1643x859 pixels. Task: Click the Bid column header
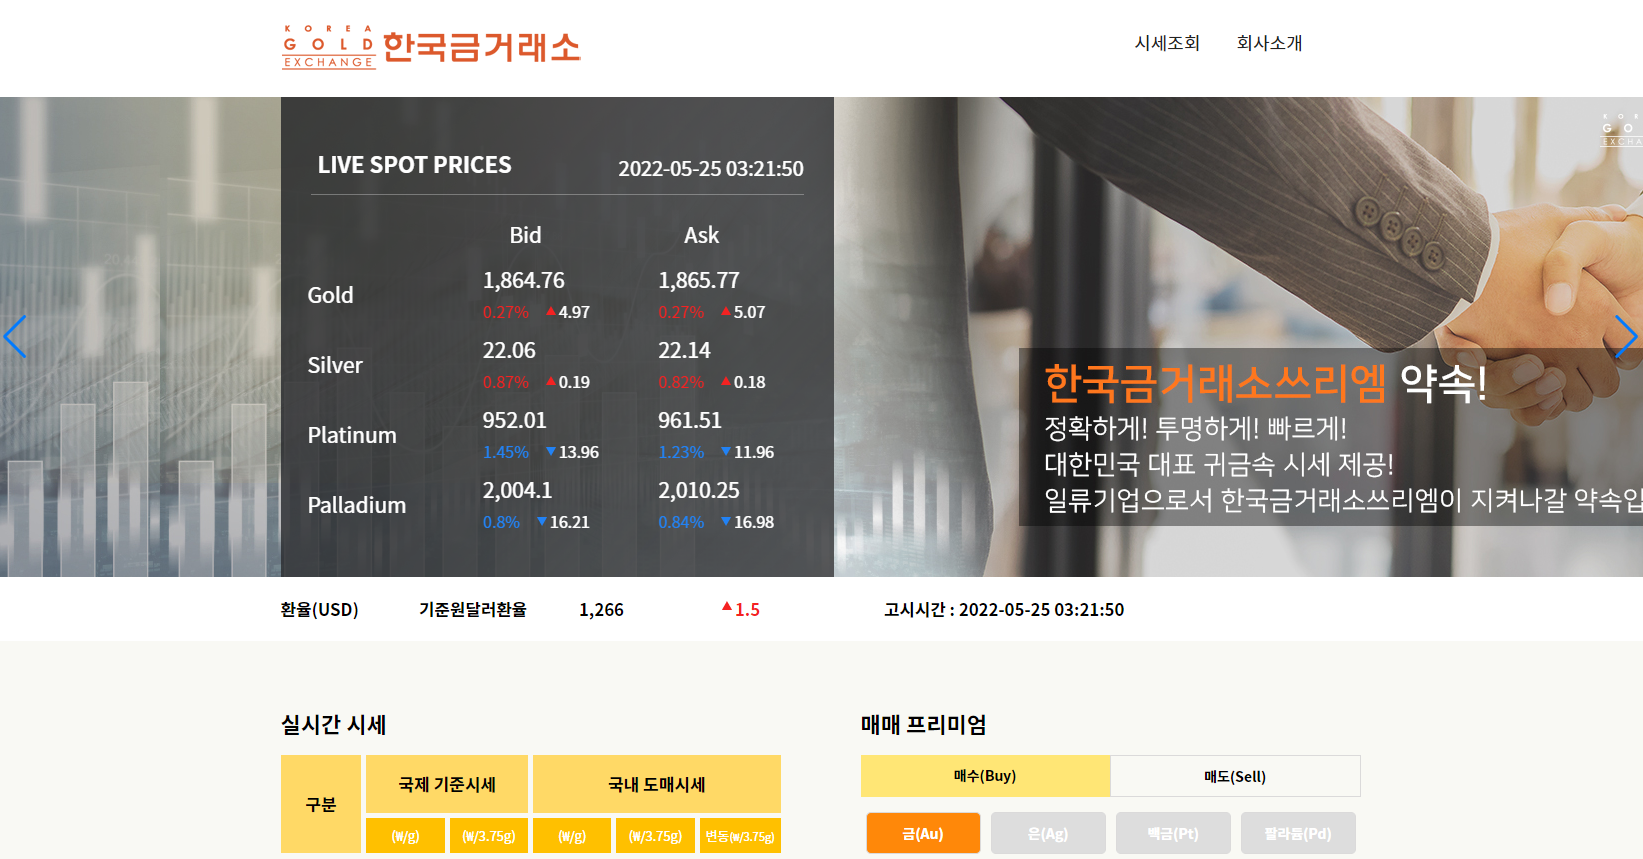(525, 235)
